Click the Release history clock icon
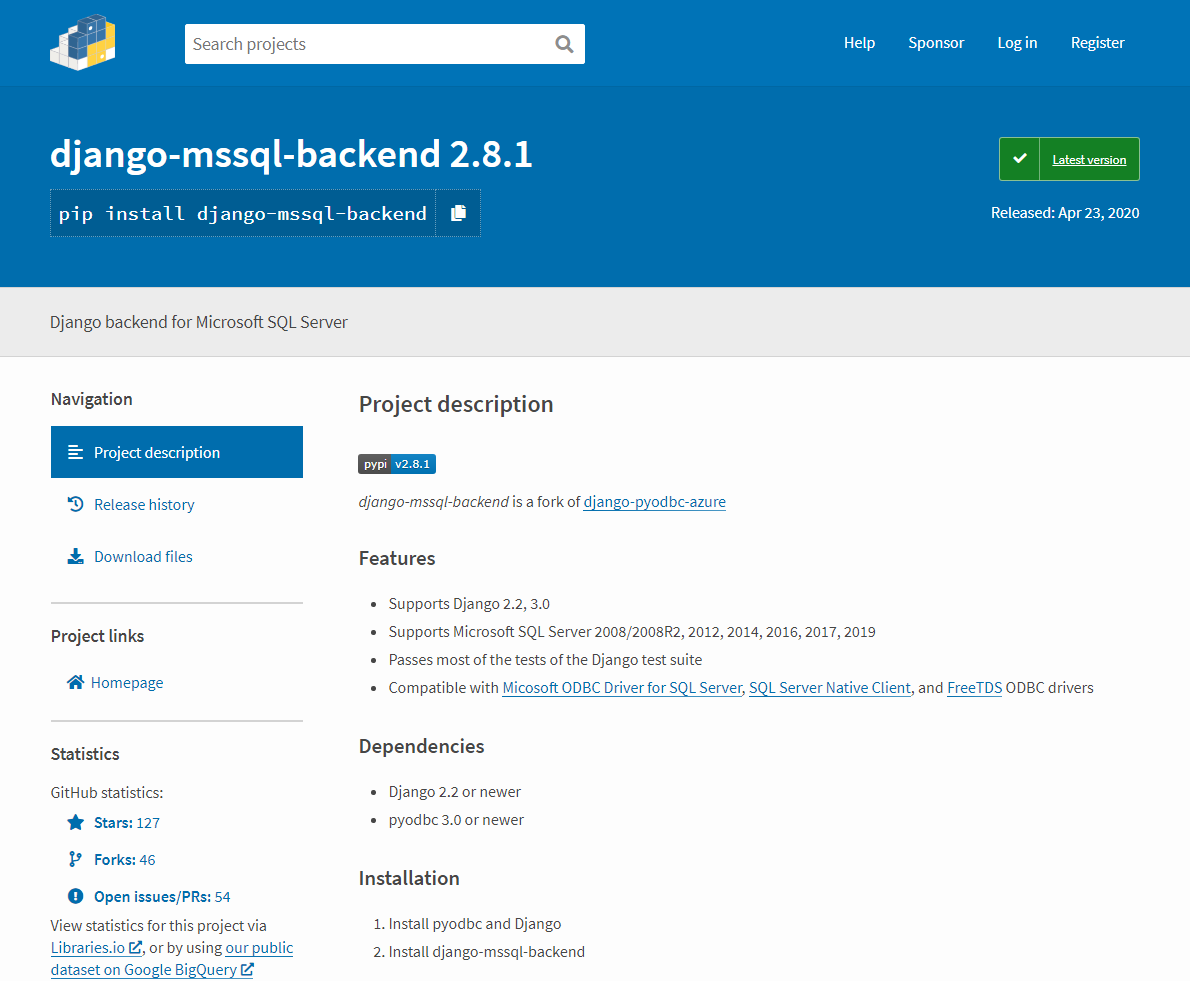The width and height of the screenshot is (1190, 981). coord(75,504)
